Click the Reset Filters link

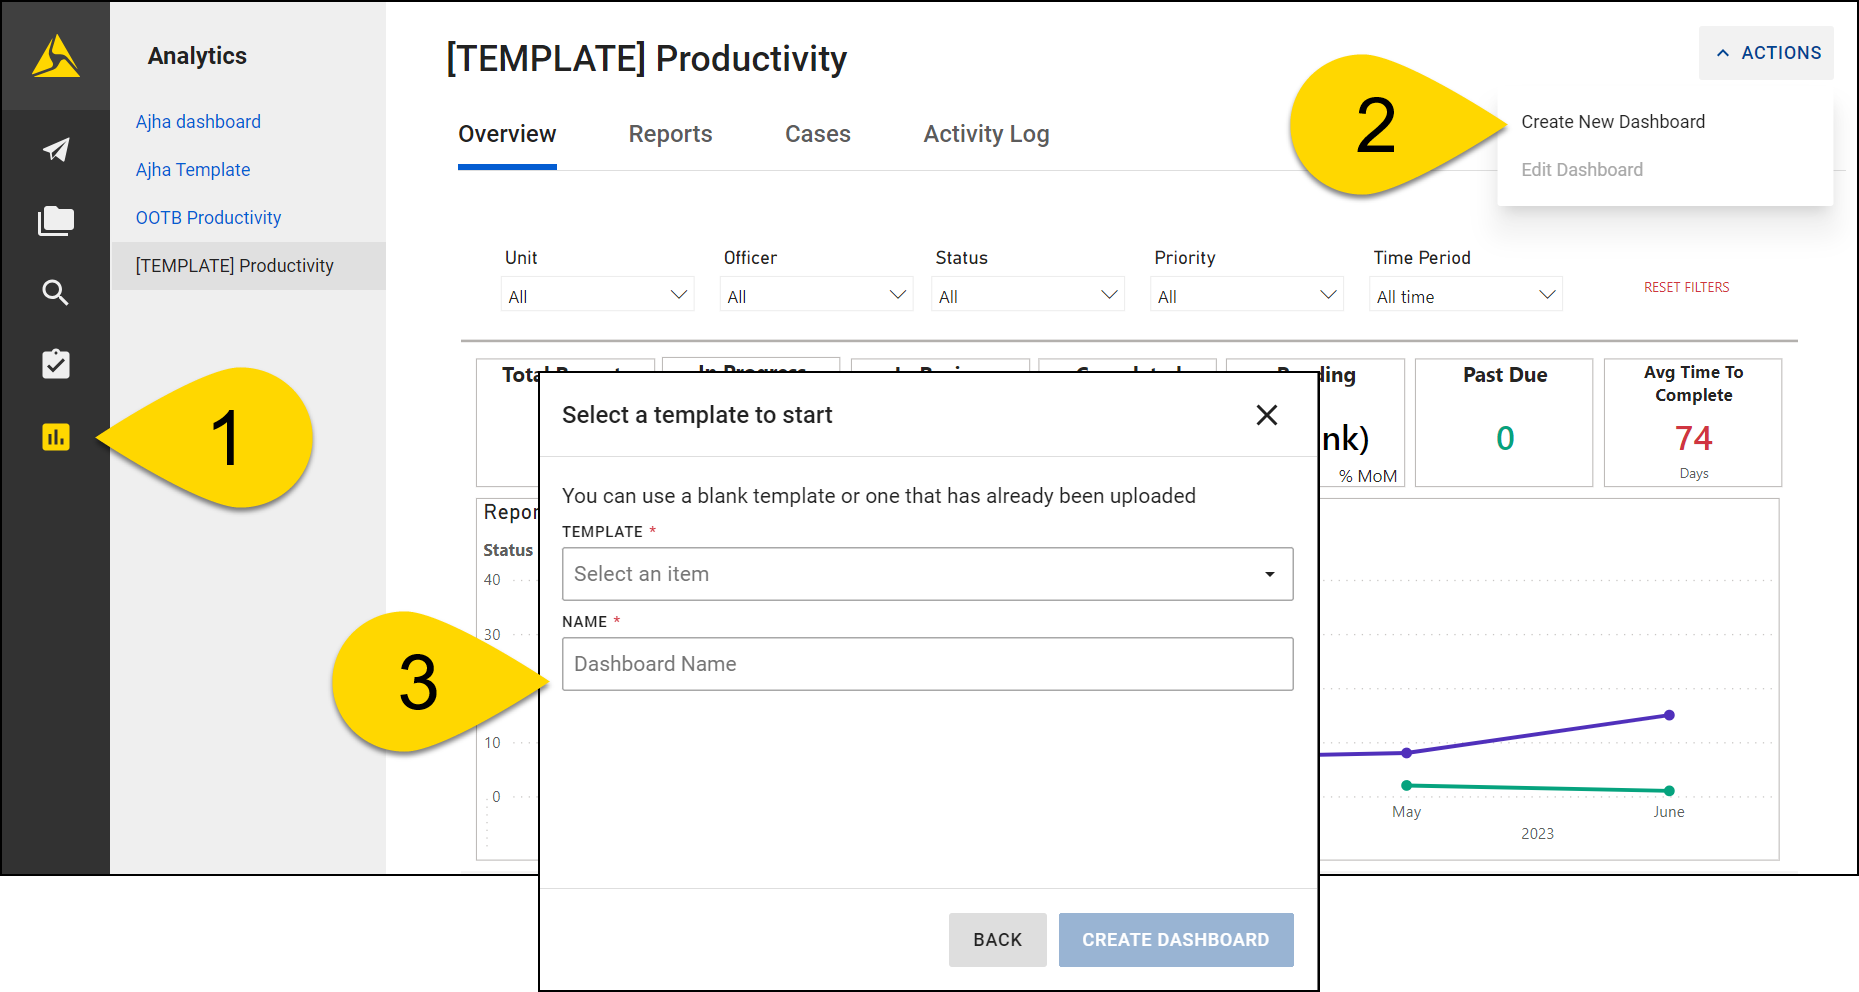point(1686,287)
